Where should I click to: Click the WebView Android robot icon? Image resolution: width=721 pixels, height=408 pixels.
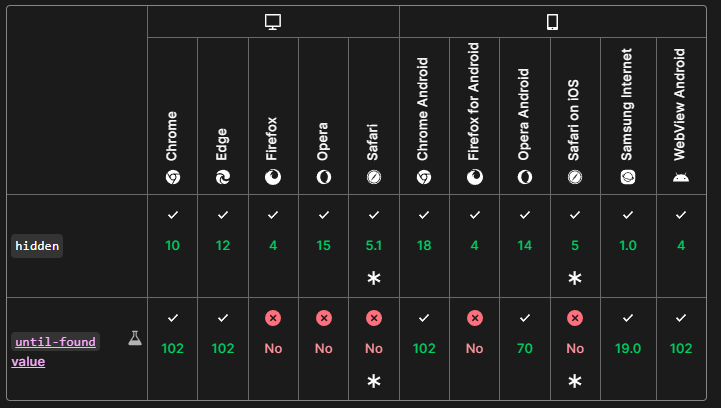tap(681, 177)
